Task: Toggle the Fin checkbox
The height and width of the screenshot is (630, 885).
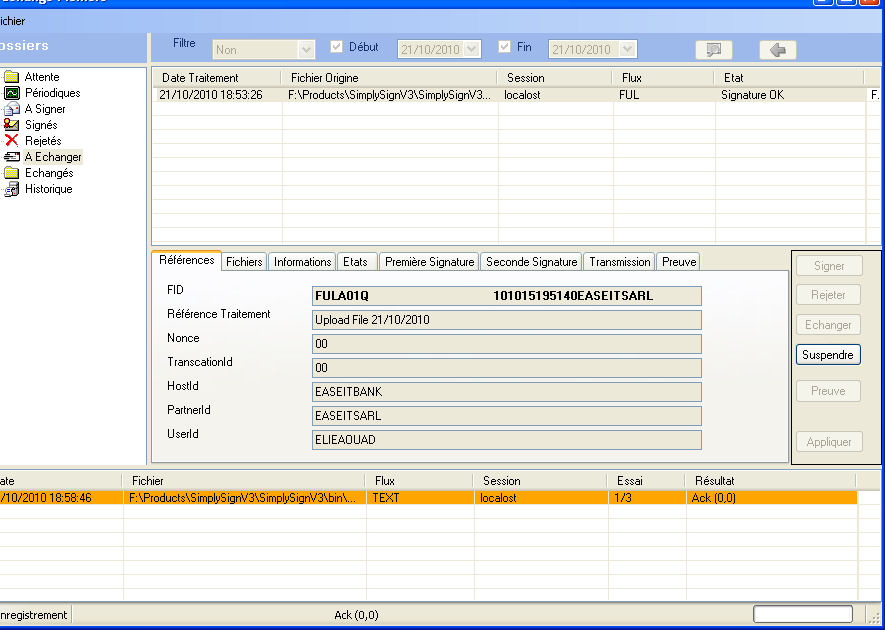Action: click(505, 47)
